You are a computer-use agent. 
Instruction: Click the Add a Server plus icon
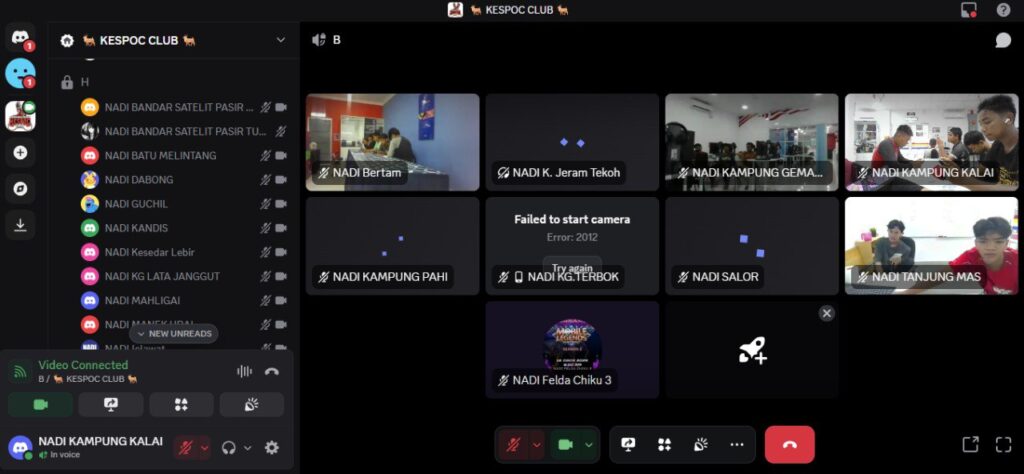(x=20, y=153)
